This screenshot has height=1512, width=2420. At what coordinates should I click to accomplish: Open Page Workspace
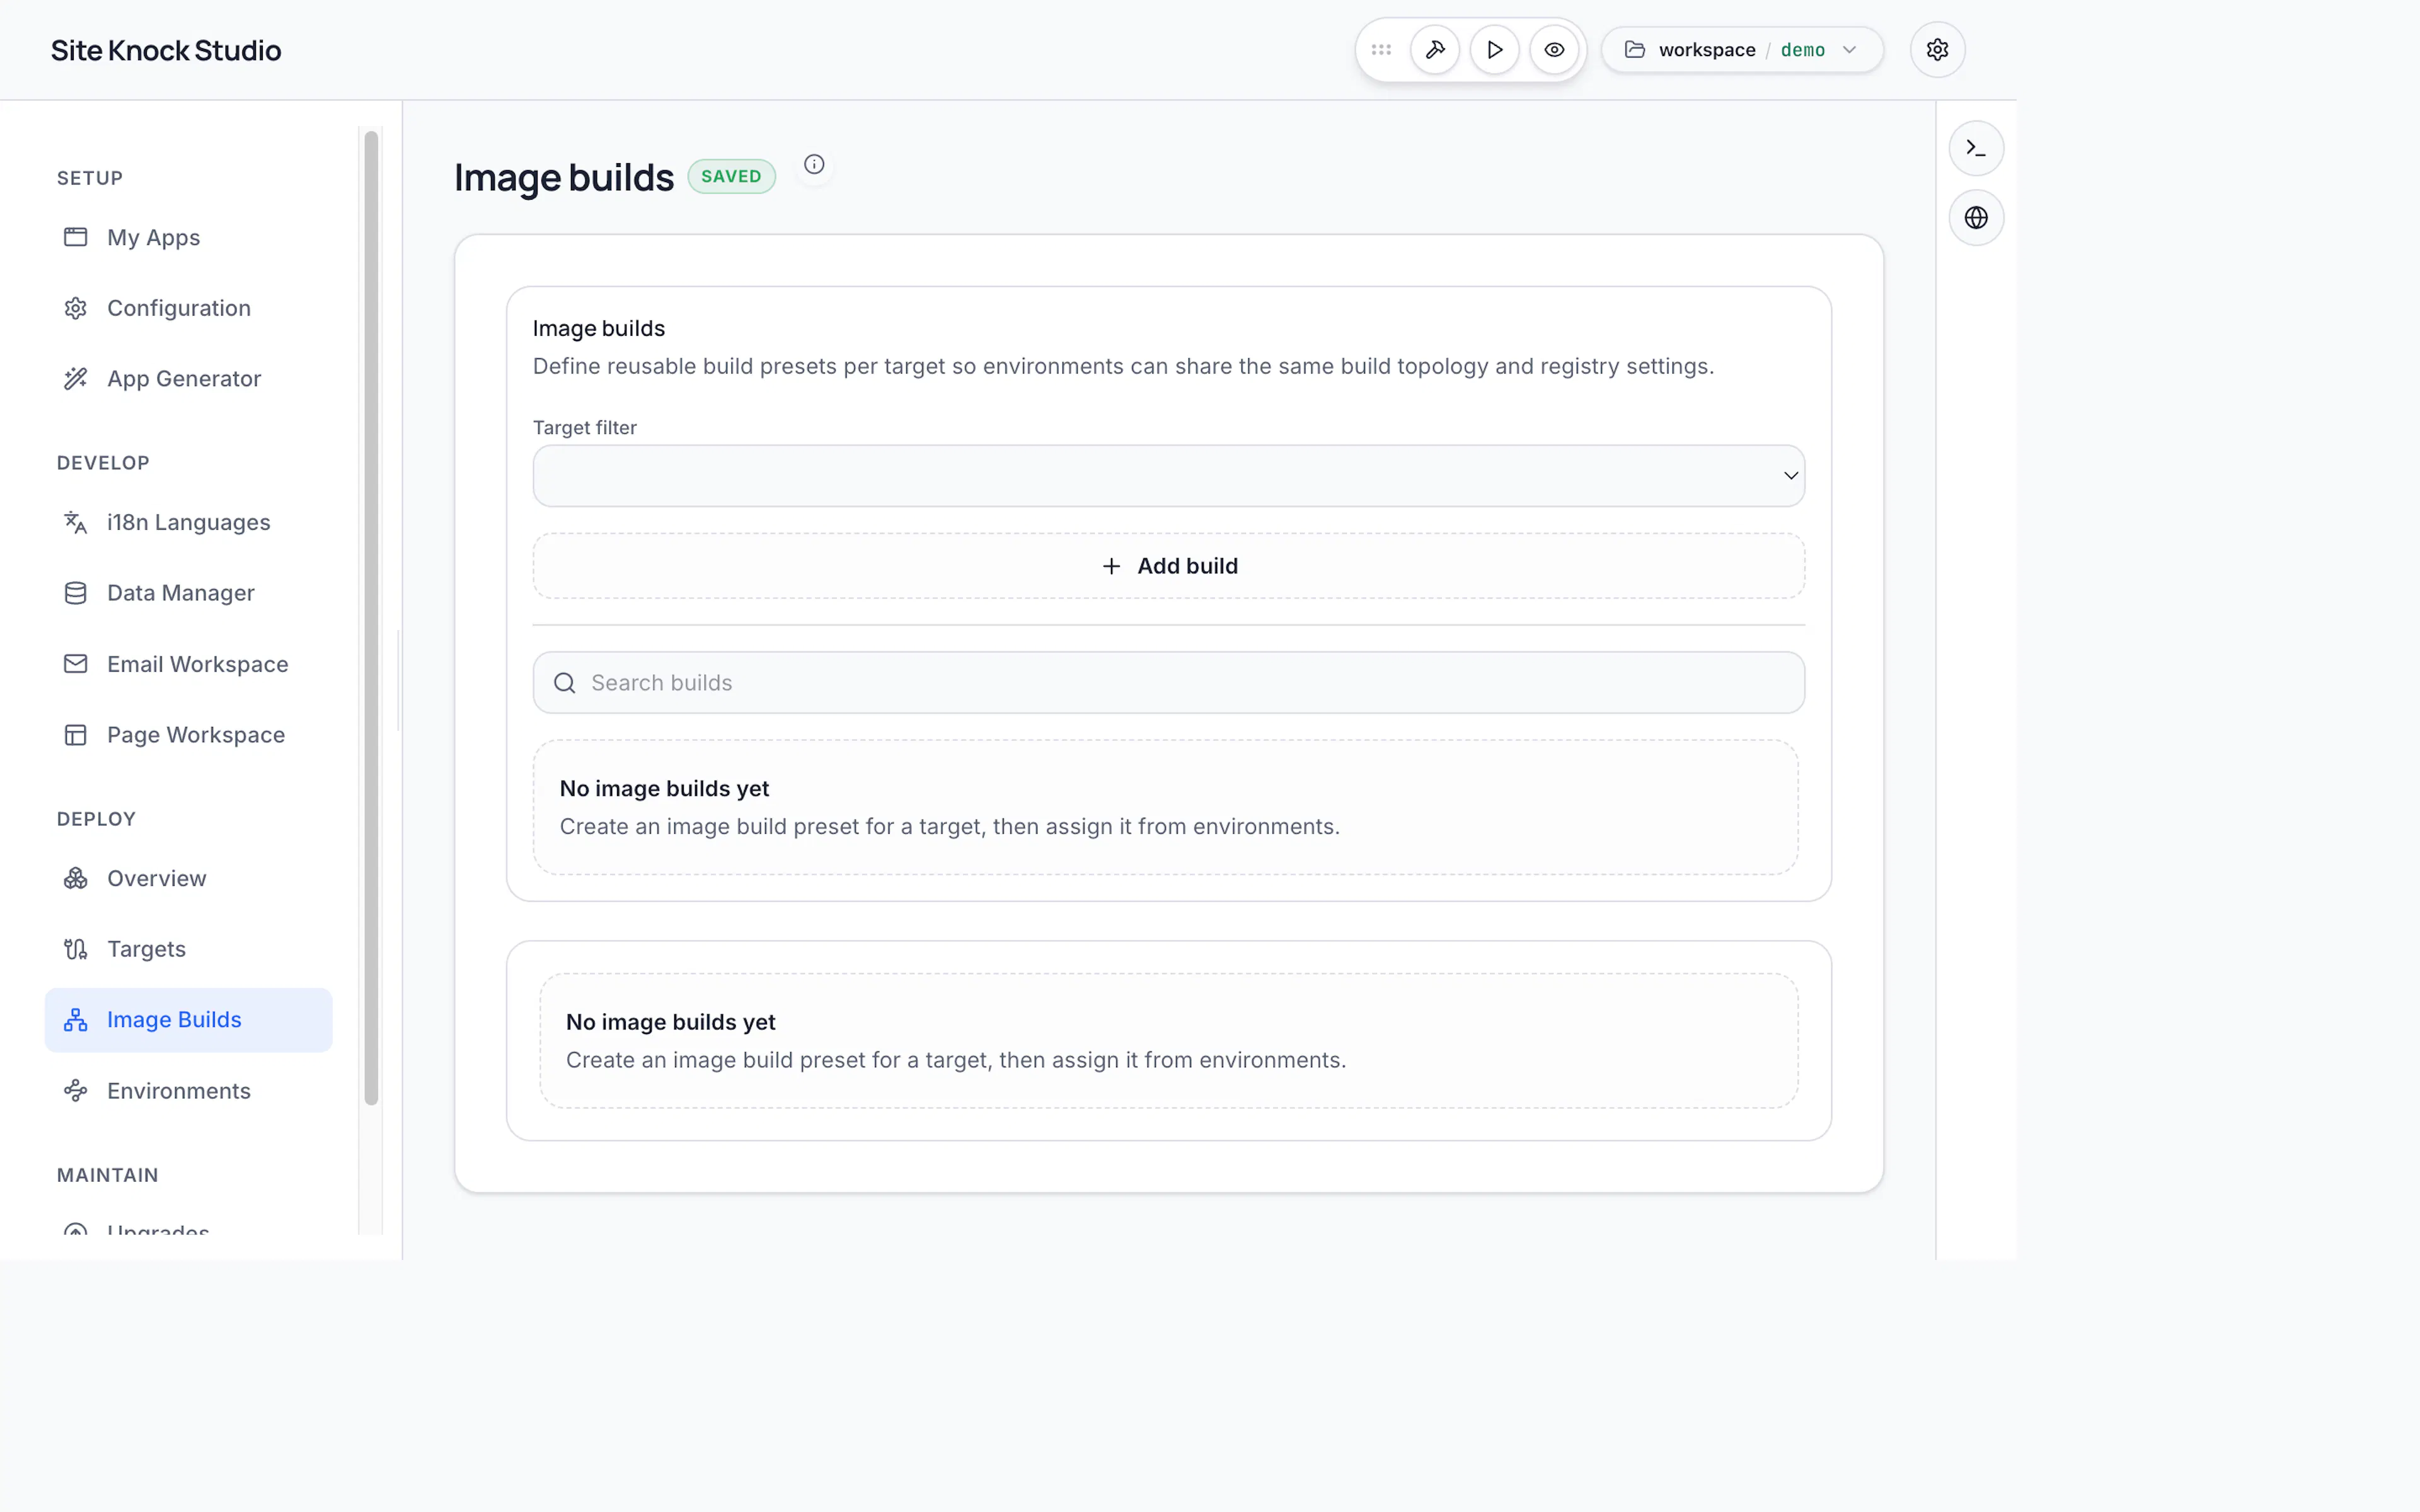[x=188, y=735]
